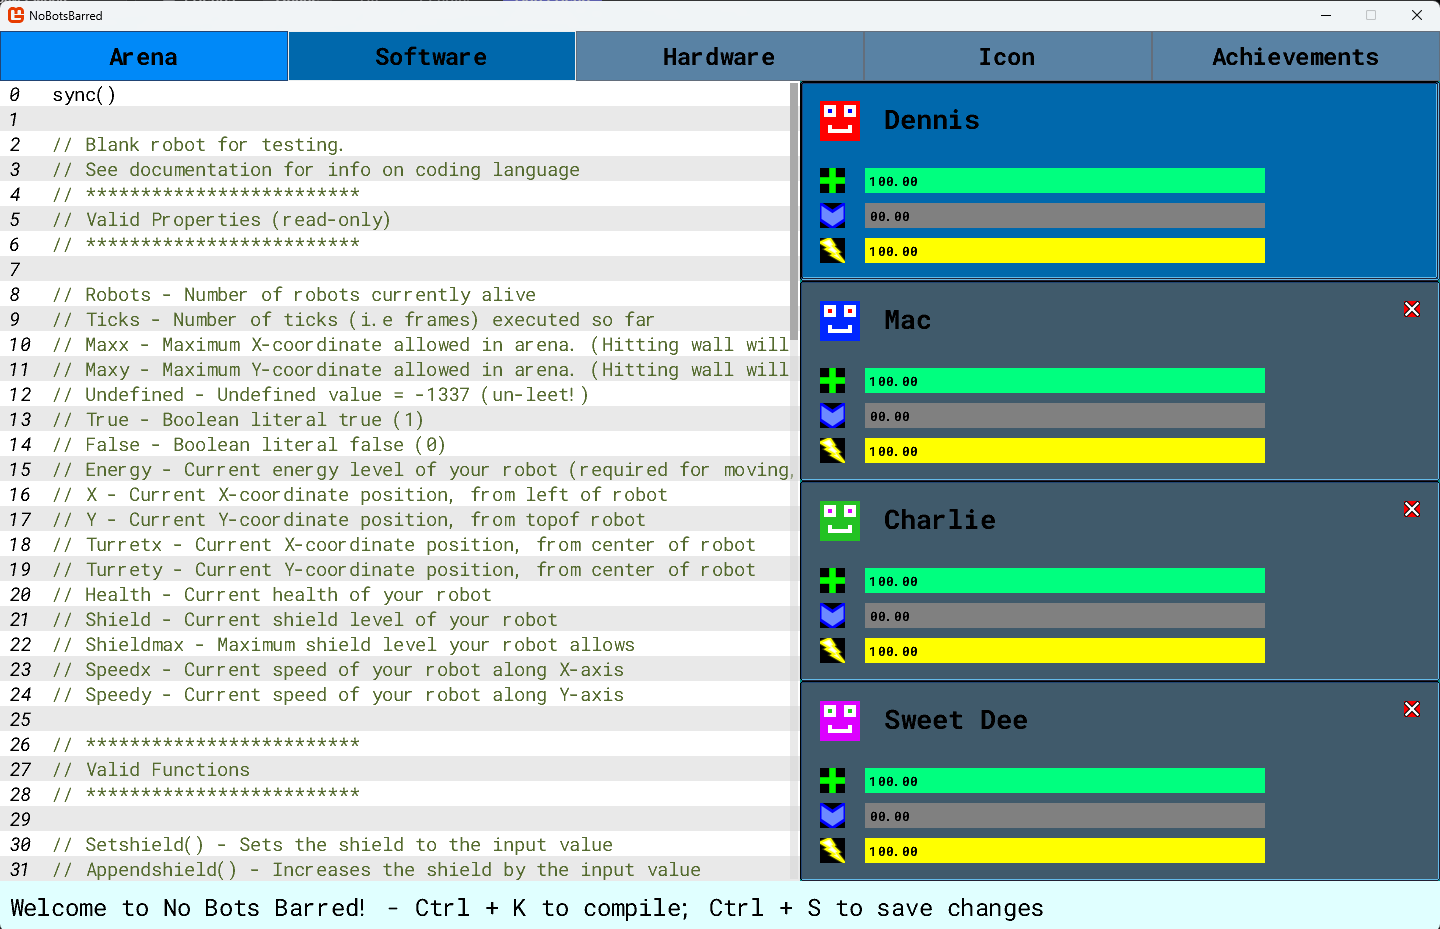Click Charlie's green robot face icon
This screenshot has width=1440, height=929.
click(840, 521)
